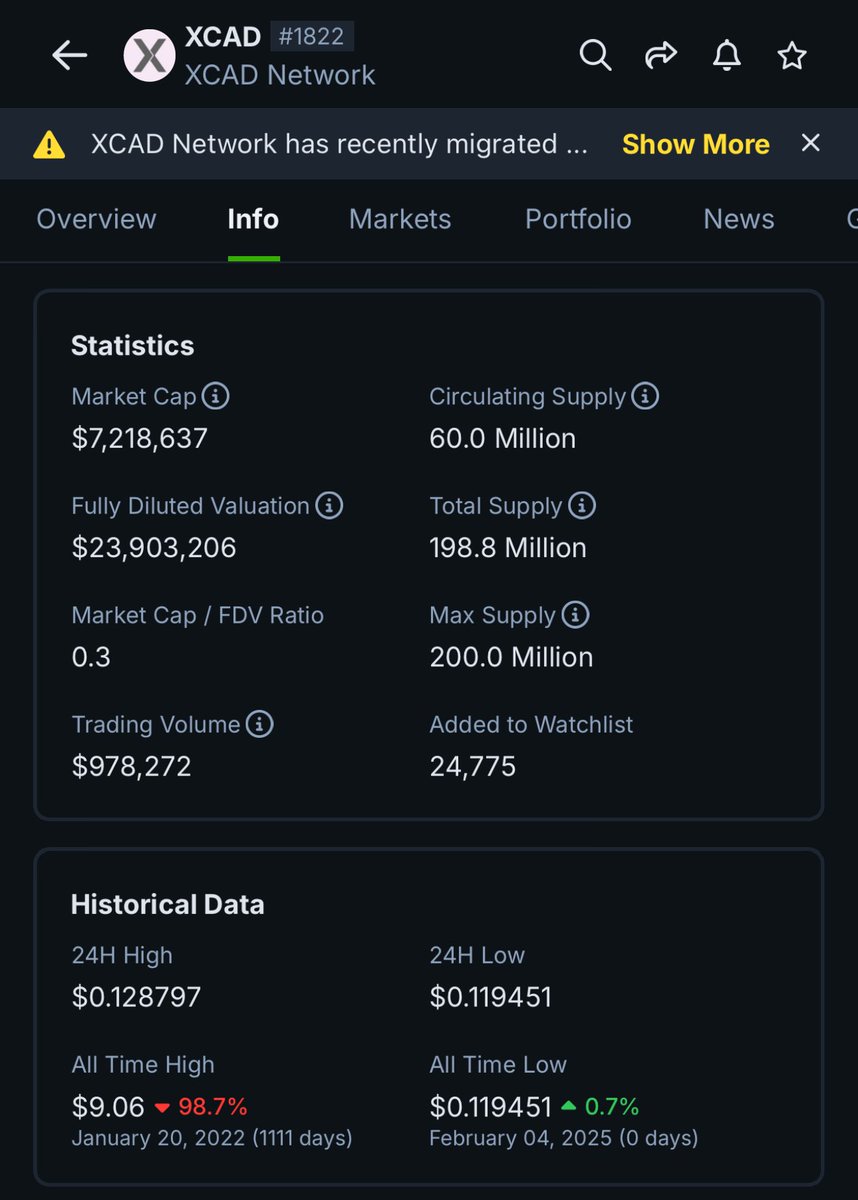858x1200 pixels.
Task: Select 24H High value $0.128797
Action: (136, 997)
